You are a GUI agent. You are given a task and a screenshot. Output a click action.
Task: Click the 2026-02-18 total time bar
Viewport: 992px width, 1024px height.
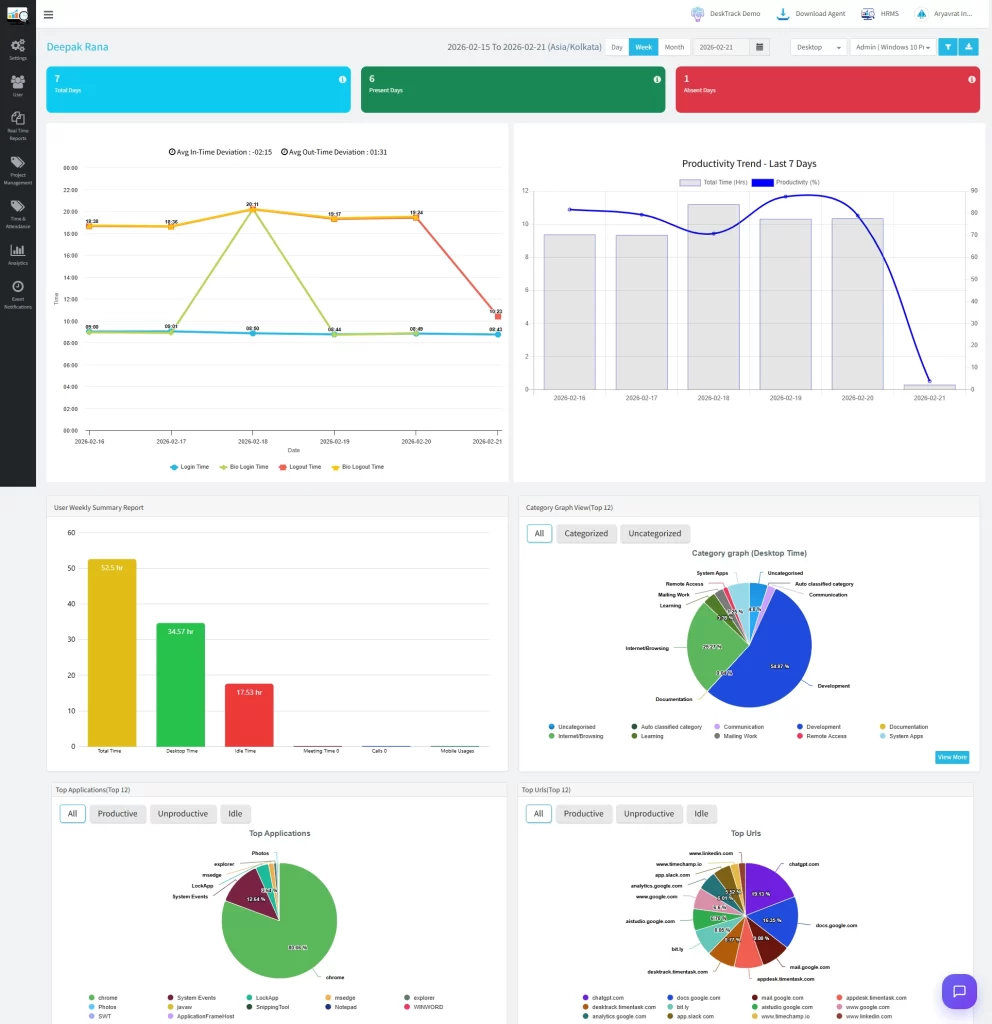pos(713,297)
